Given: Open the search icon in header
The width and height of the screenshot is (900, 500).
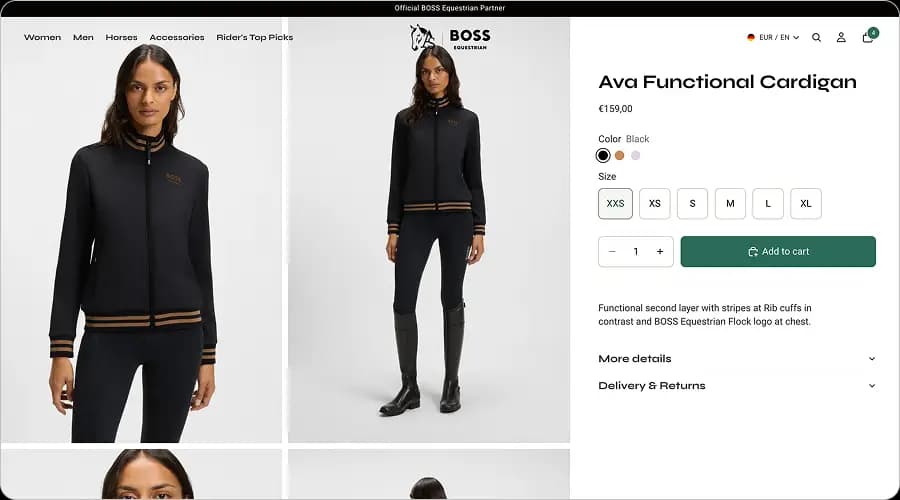Looking at the screenshot, I should point(816,38).
